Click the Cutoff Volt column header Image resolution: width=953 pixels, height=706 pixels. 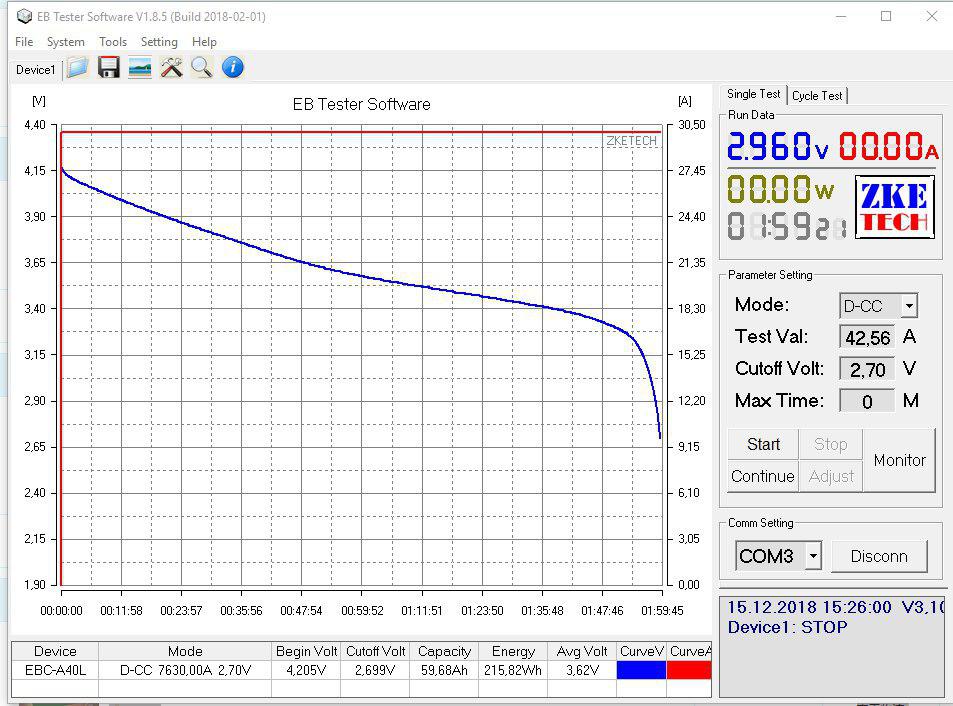click(376, 651)
